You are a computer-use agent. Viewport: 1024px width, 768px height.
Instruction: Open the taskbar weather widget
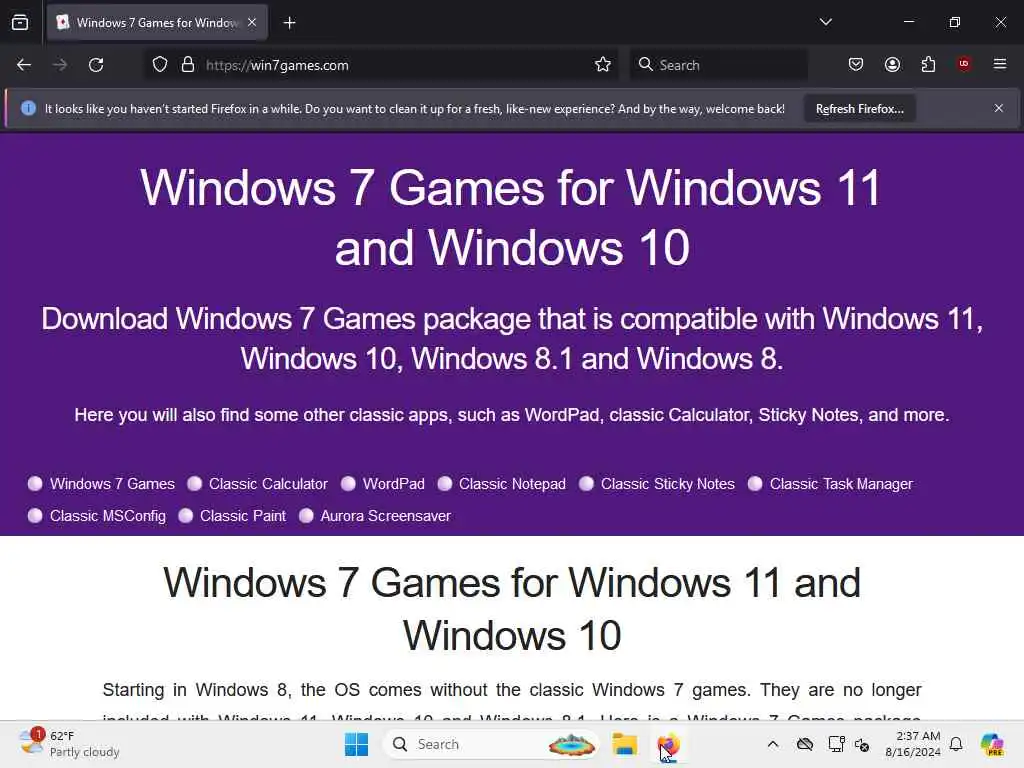tap(69, 744)
